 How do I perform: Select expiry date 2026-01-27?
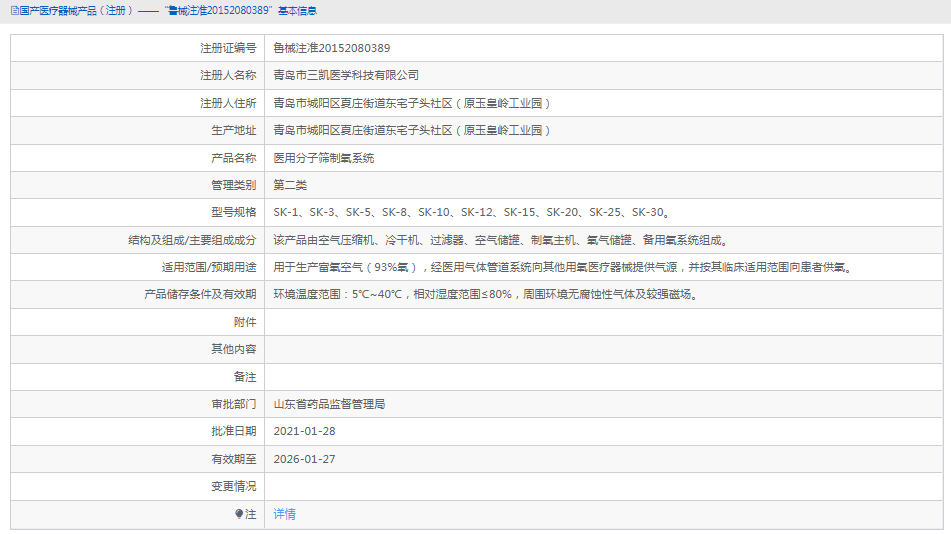tap(304, 459)
